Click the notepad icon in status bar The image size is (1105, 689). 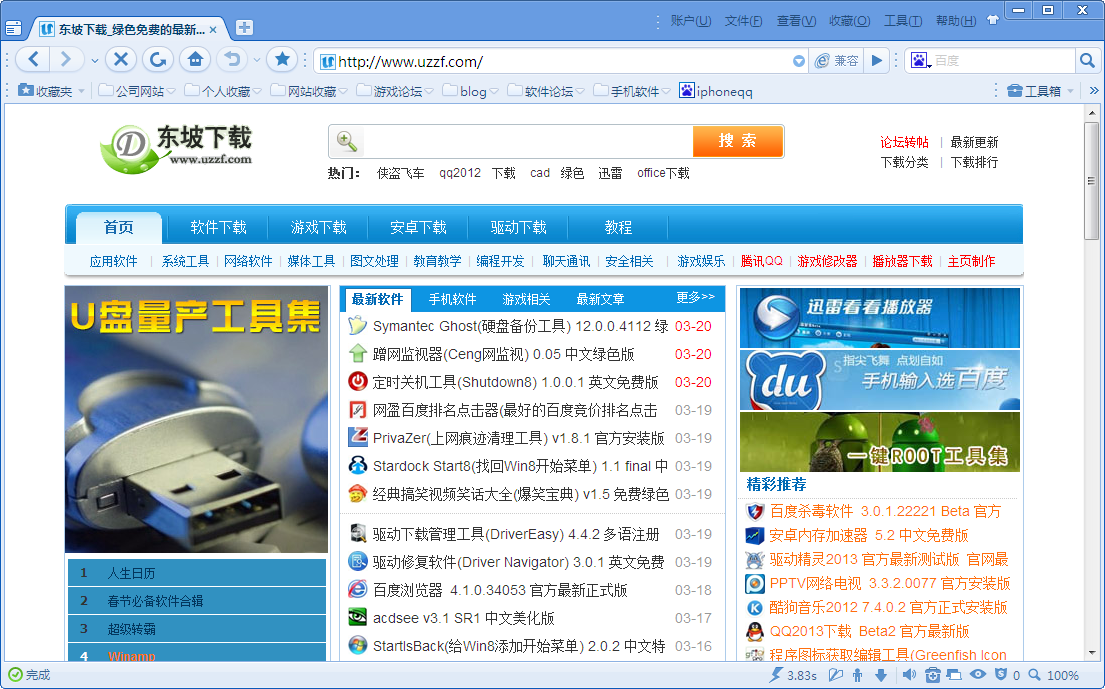(x=835, y=675)
